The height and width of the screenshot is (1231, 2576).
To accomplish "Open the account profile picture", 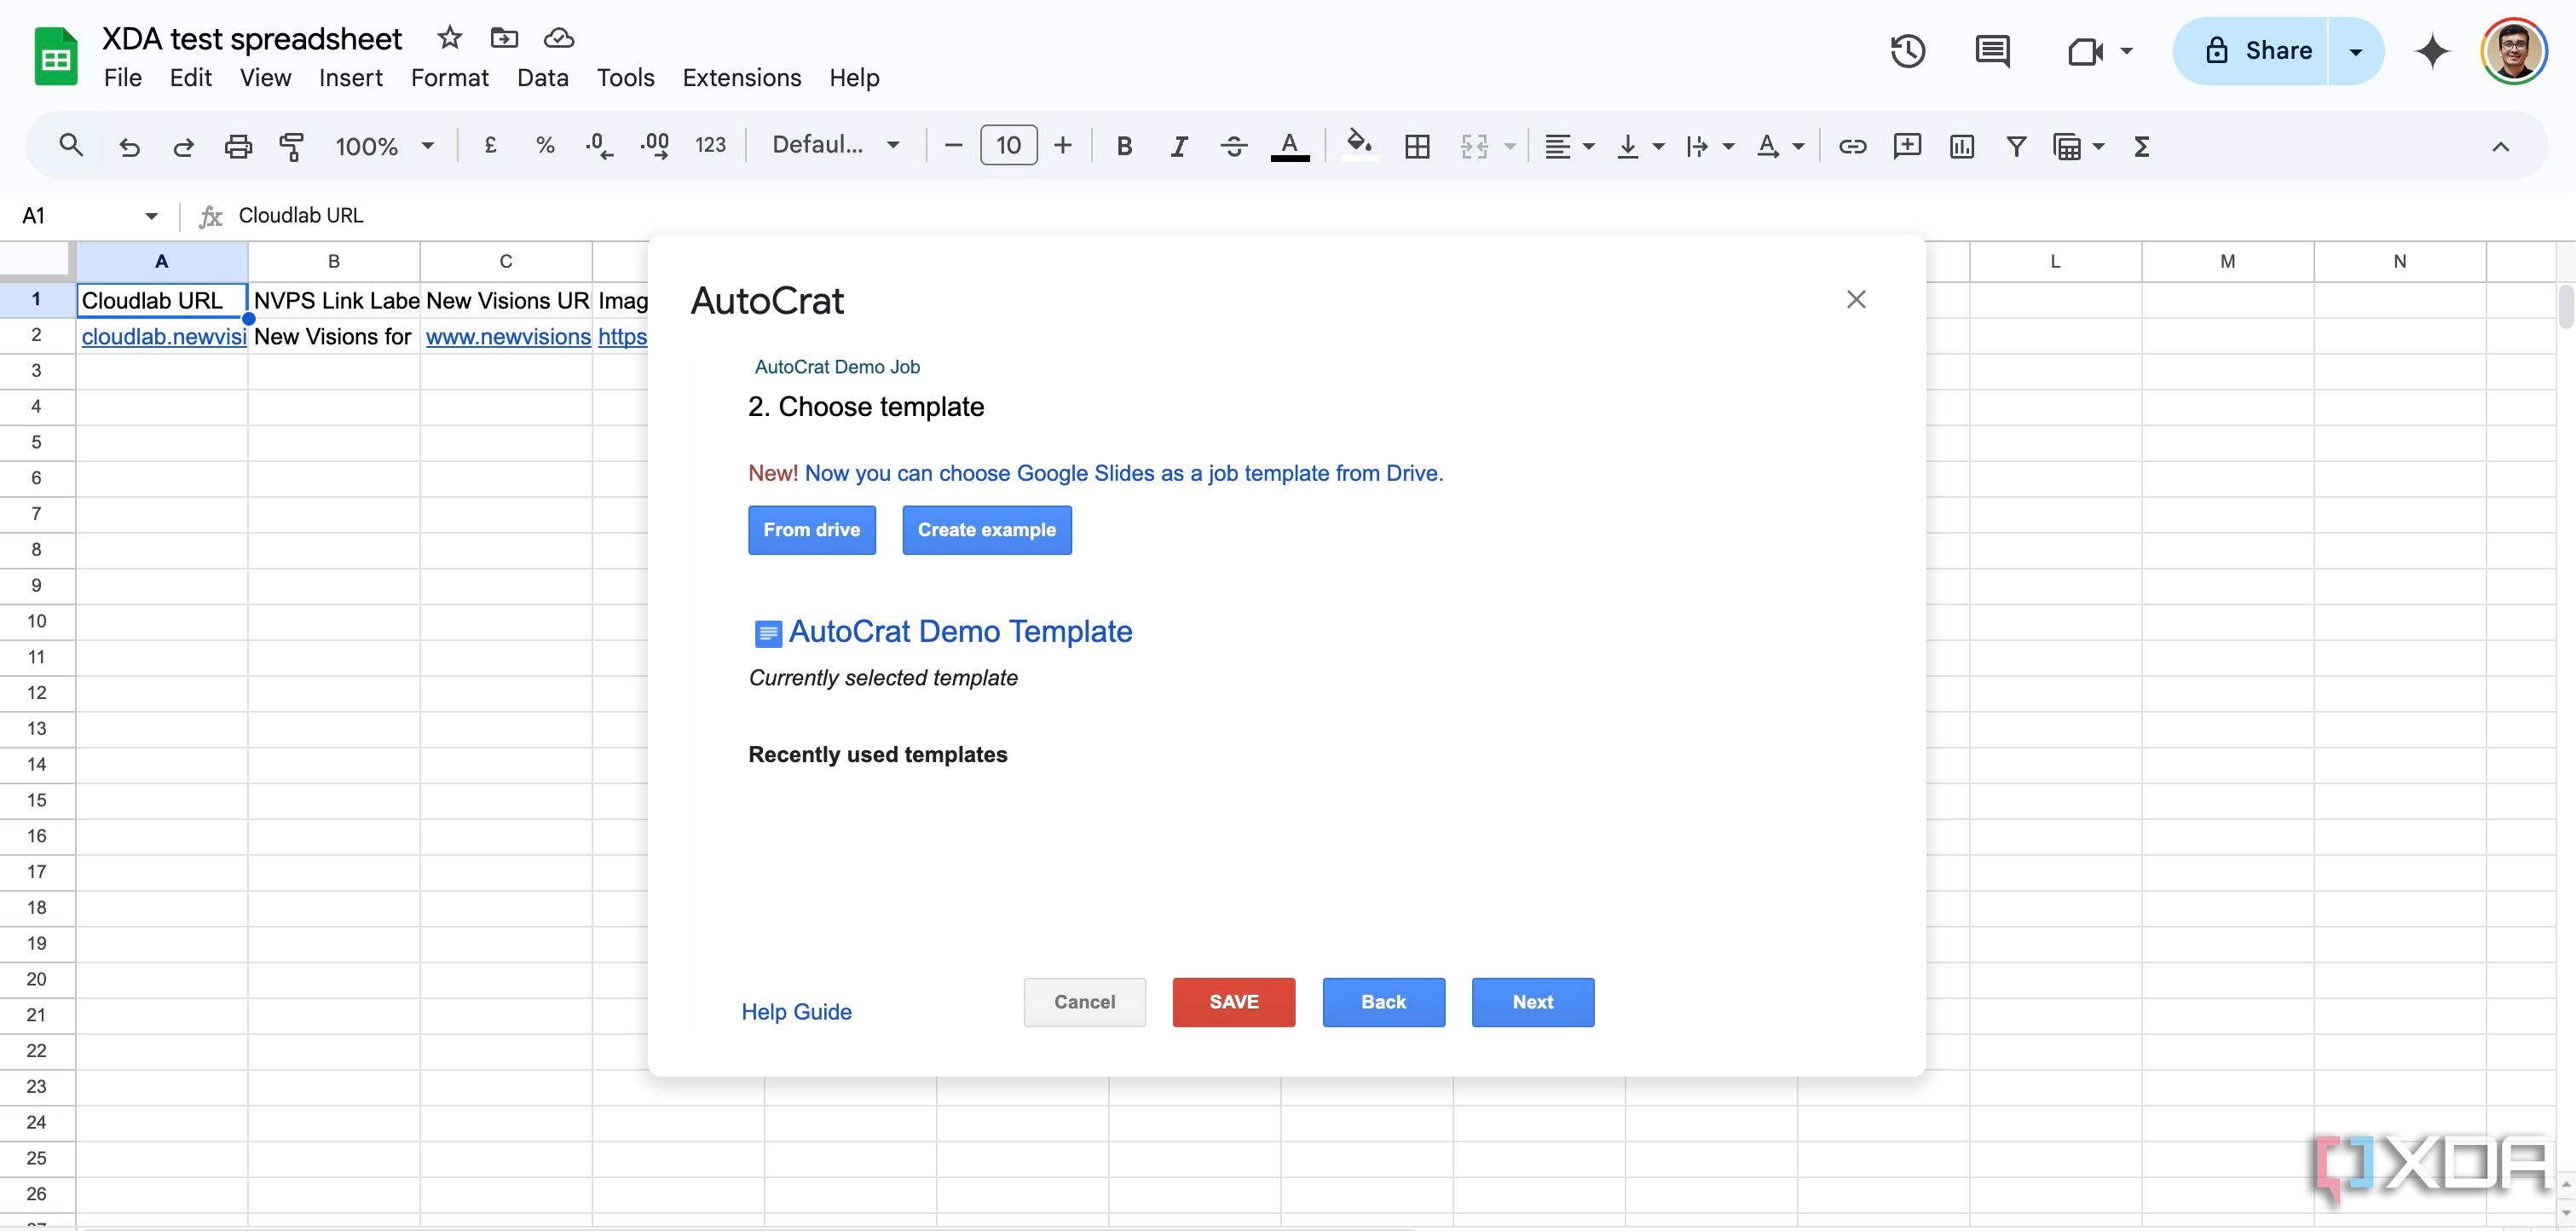I will coord(2513,51).
